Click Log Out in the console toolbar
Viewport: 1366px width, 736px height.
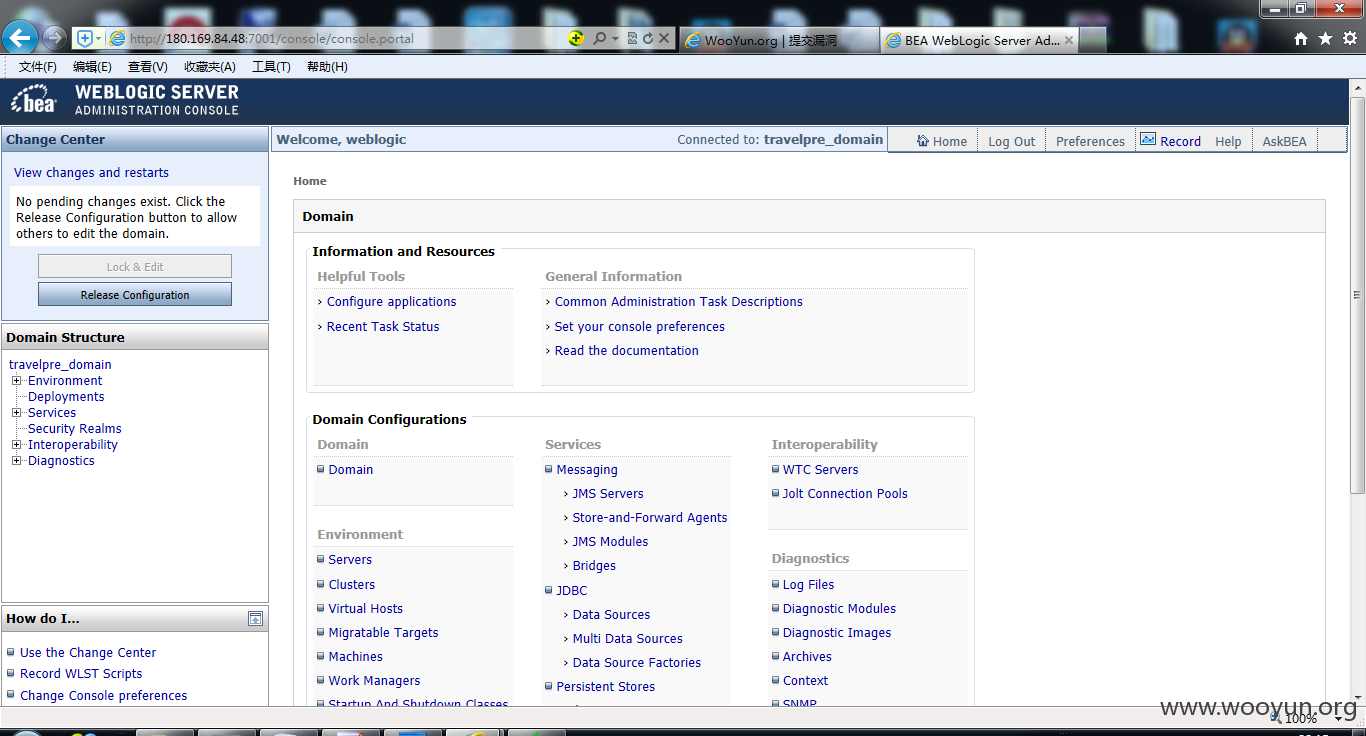pyautogui.click(x=1011, y=141)
